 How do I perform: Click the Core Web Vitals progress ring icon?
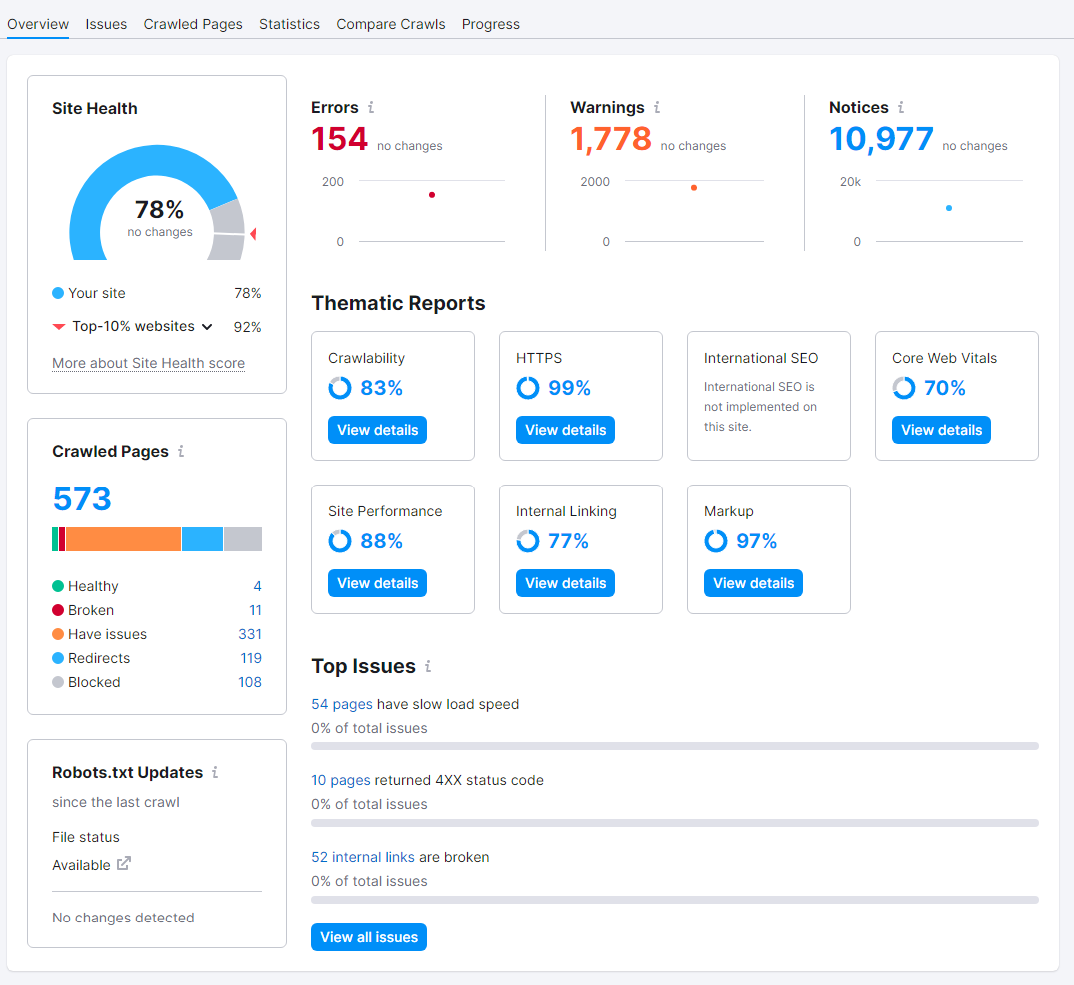(903, 388)
